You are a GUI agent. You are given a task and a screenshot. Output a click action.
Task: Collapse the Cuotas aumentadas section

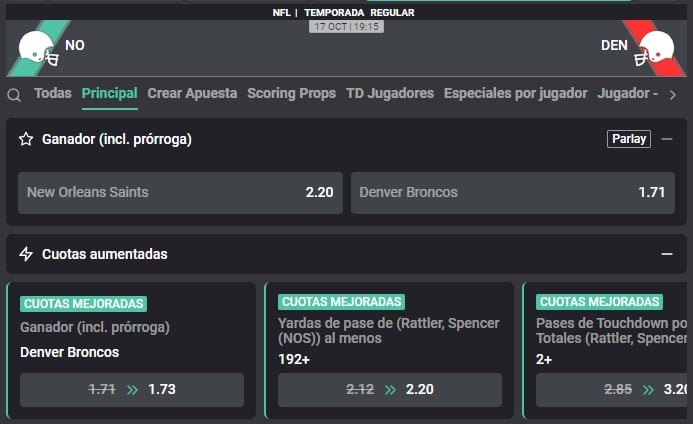click(667, 254)
